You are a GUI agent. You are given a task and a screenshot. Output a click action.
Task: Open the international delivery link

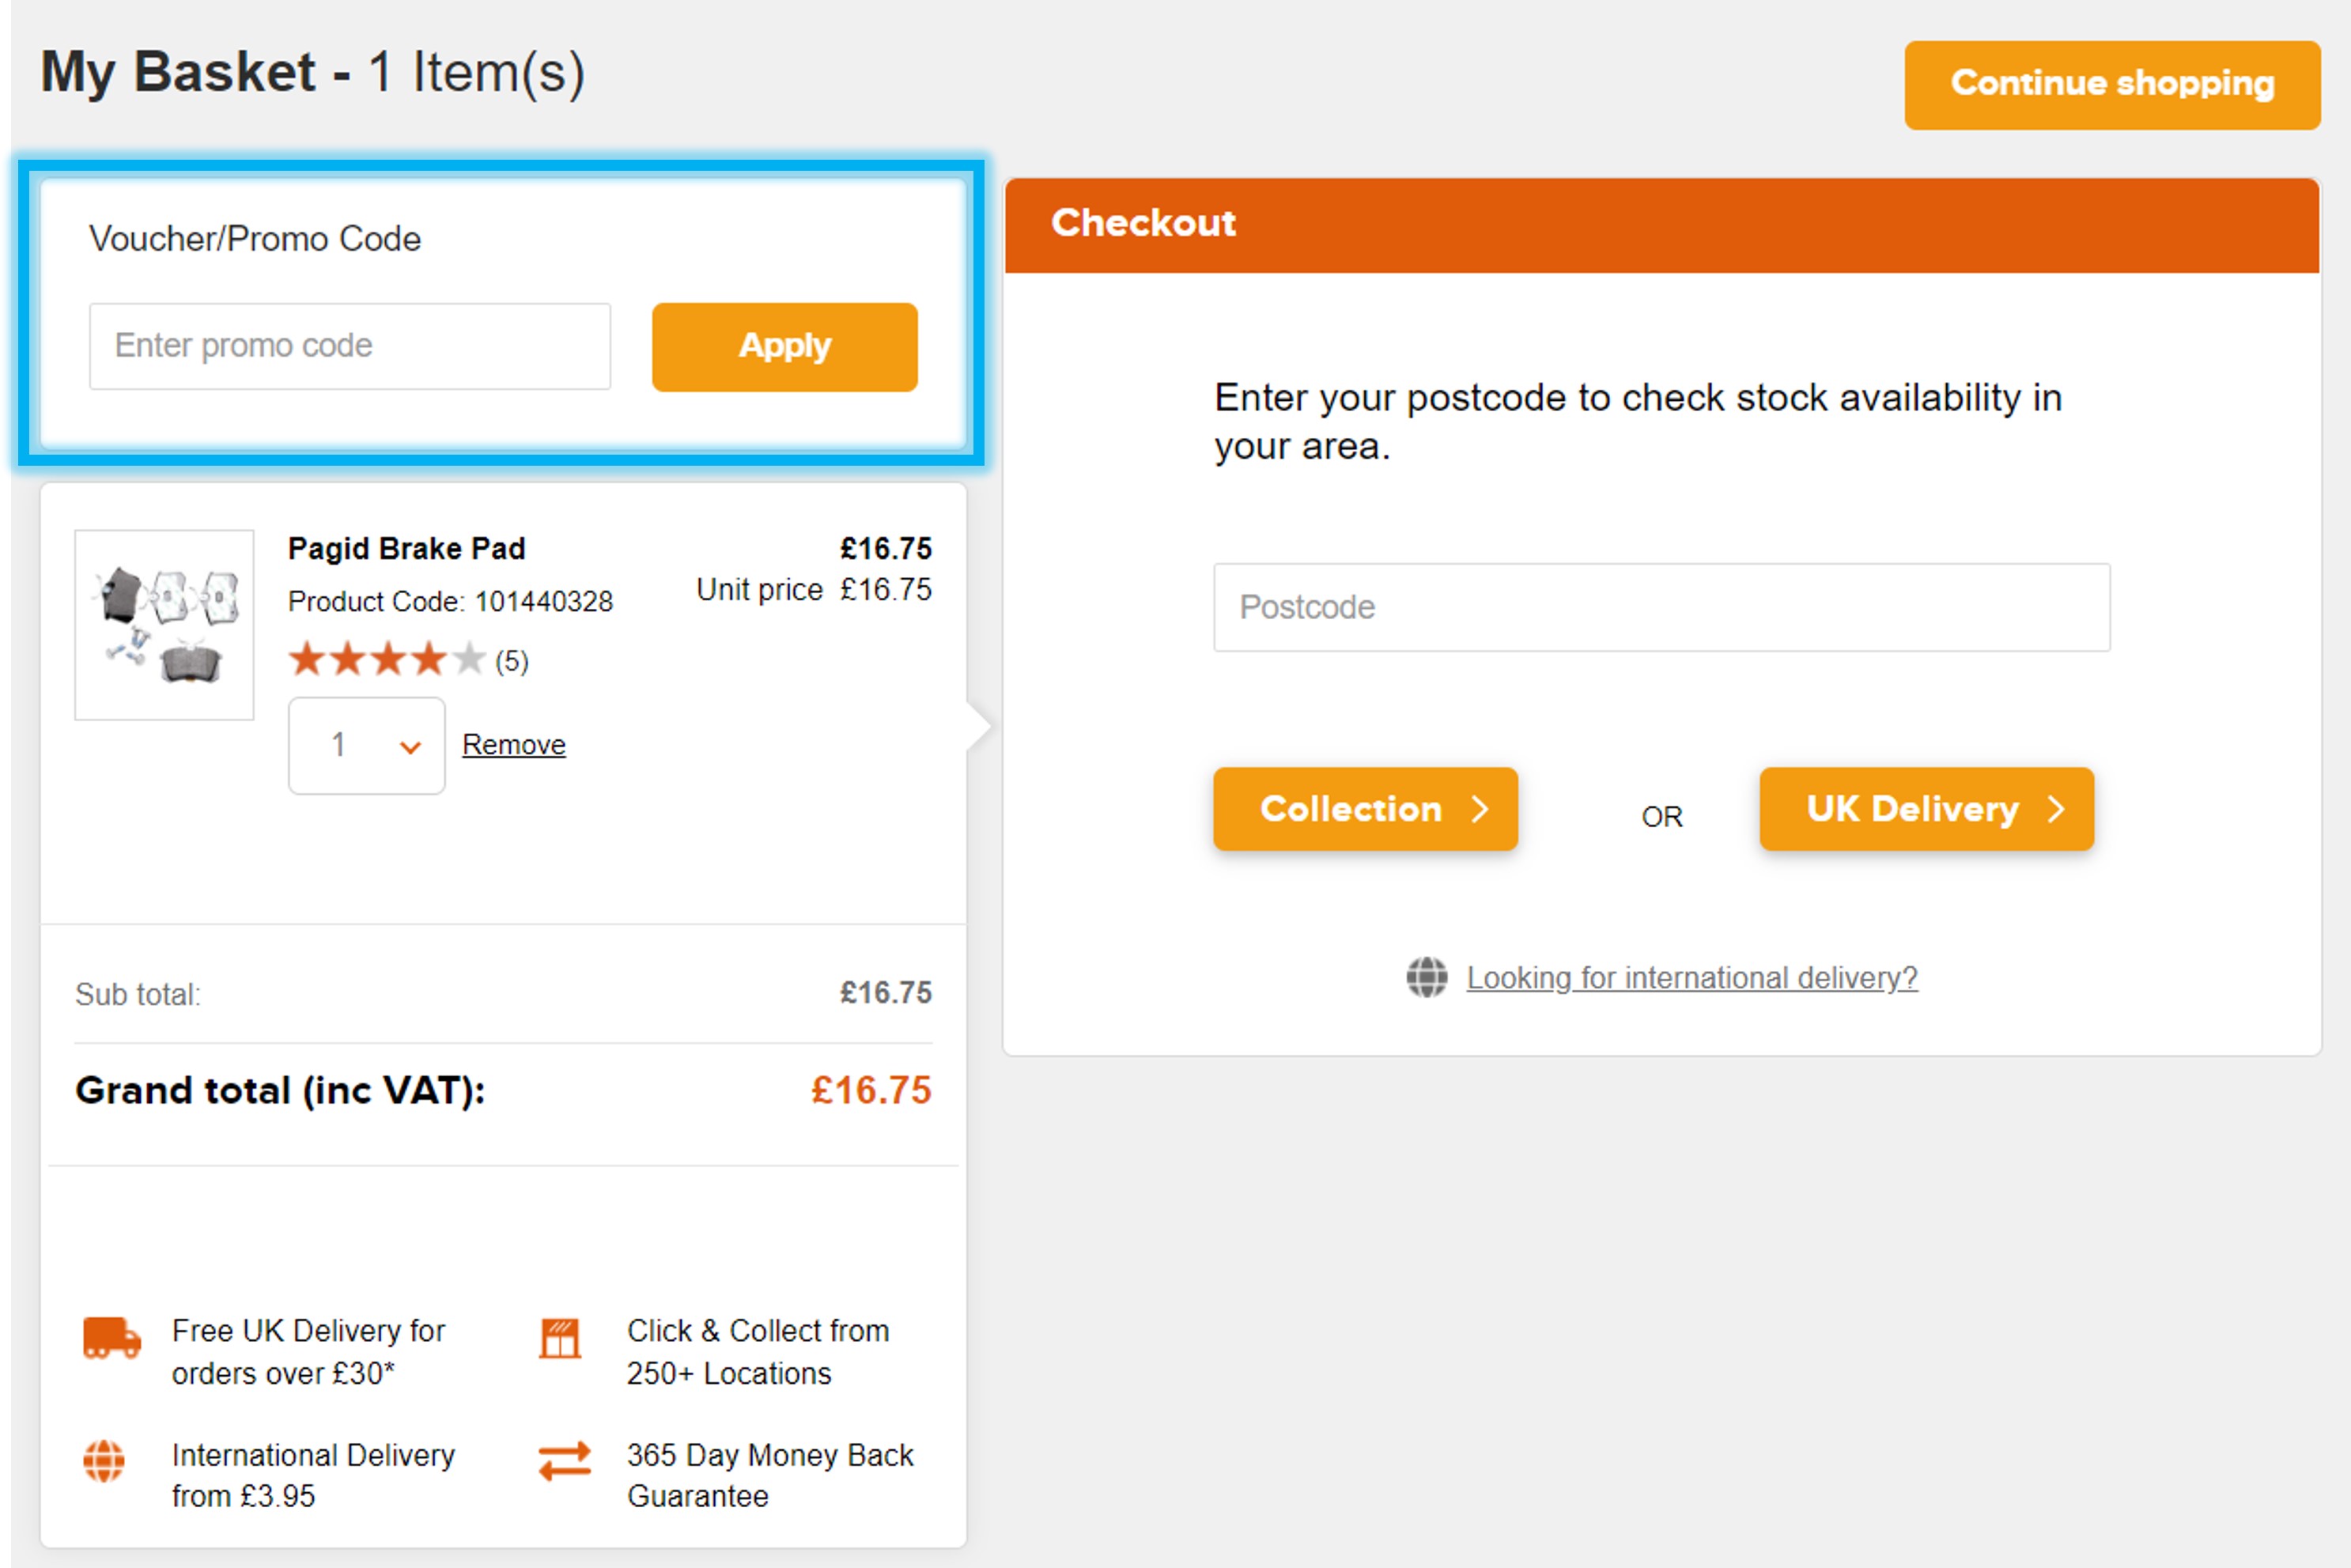point(1691,977)
